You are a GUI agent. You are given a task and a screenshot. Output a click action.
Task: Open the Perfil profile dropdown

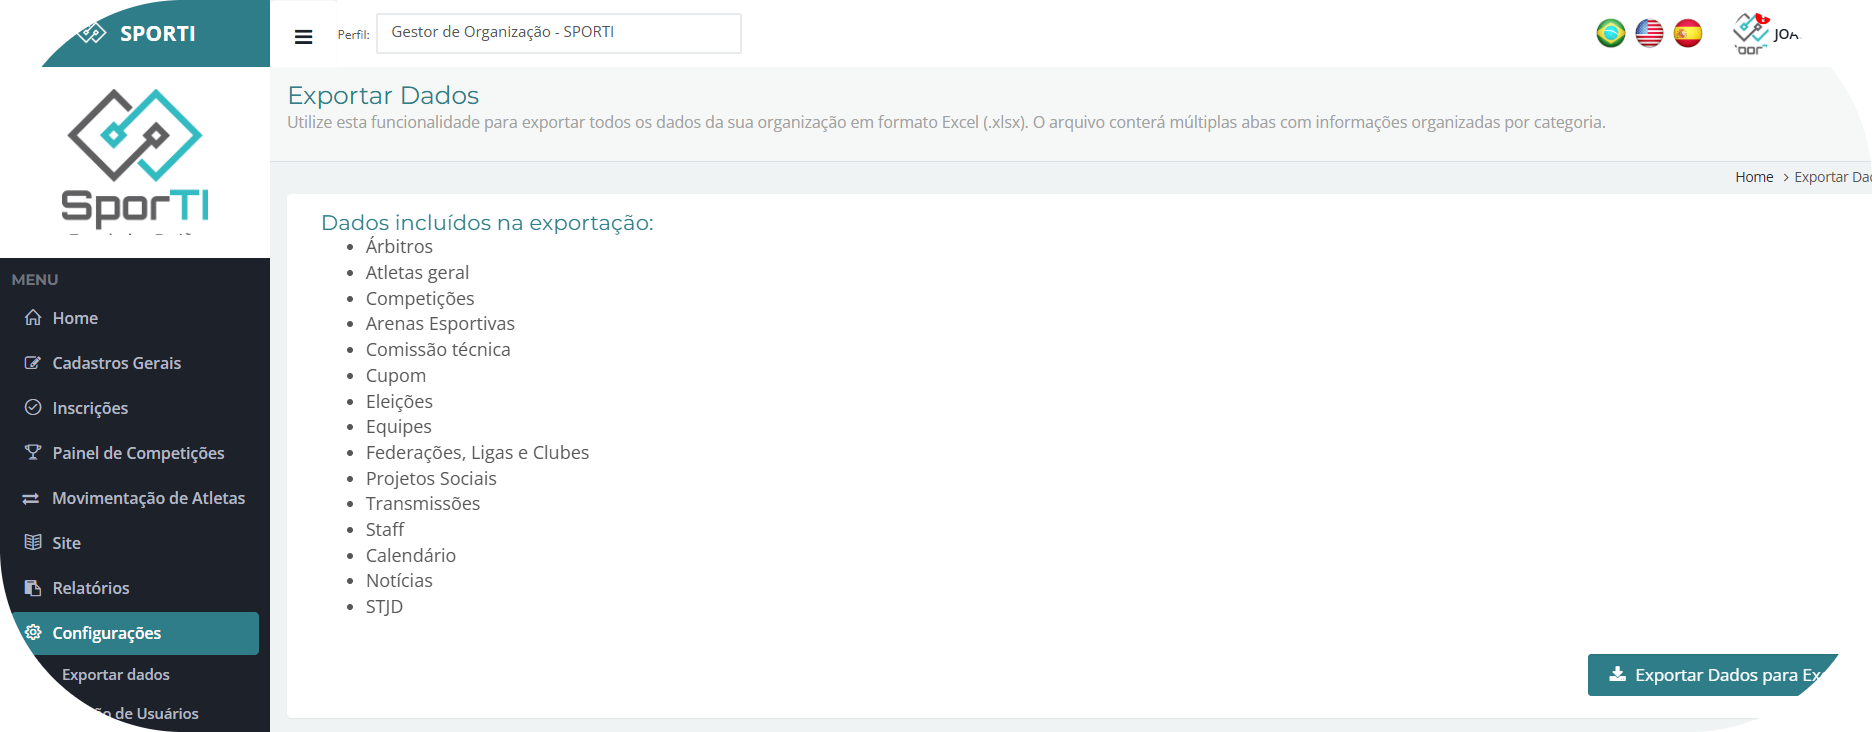pos(558,33)
